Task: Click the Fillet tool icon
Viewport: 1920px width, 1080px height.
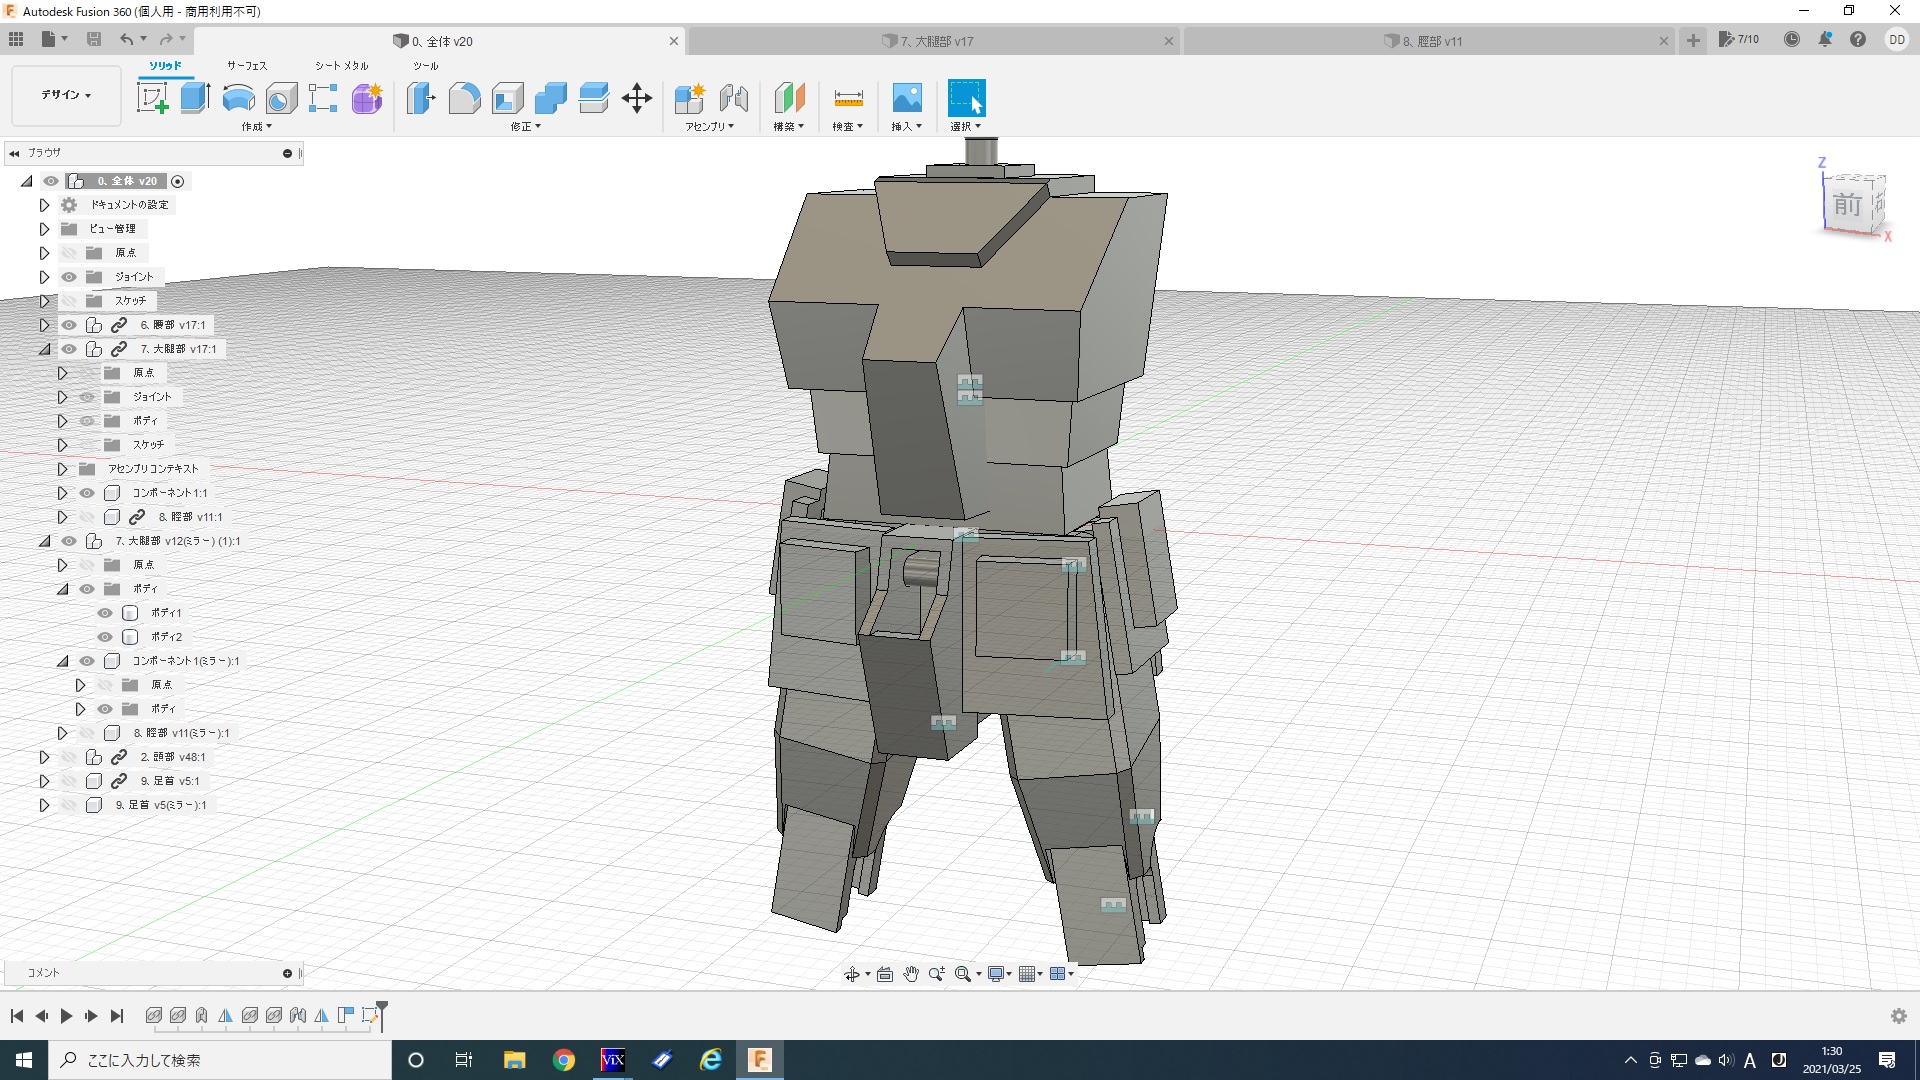Action: coord(464,98)
